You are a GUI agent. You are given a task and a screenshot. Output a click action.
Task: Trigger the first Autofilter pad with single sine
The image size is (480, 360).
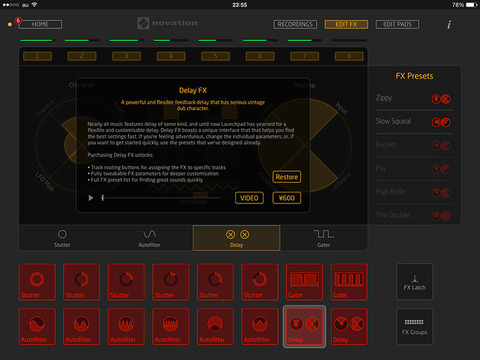point(37,326)
